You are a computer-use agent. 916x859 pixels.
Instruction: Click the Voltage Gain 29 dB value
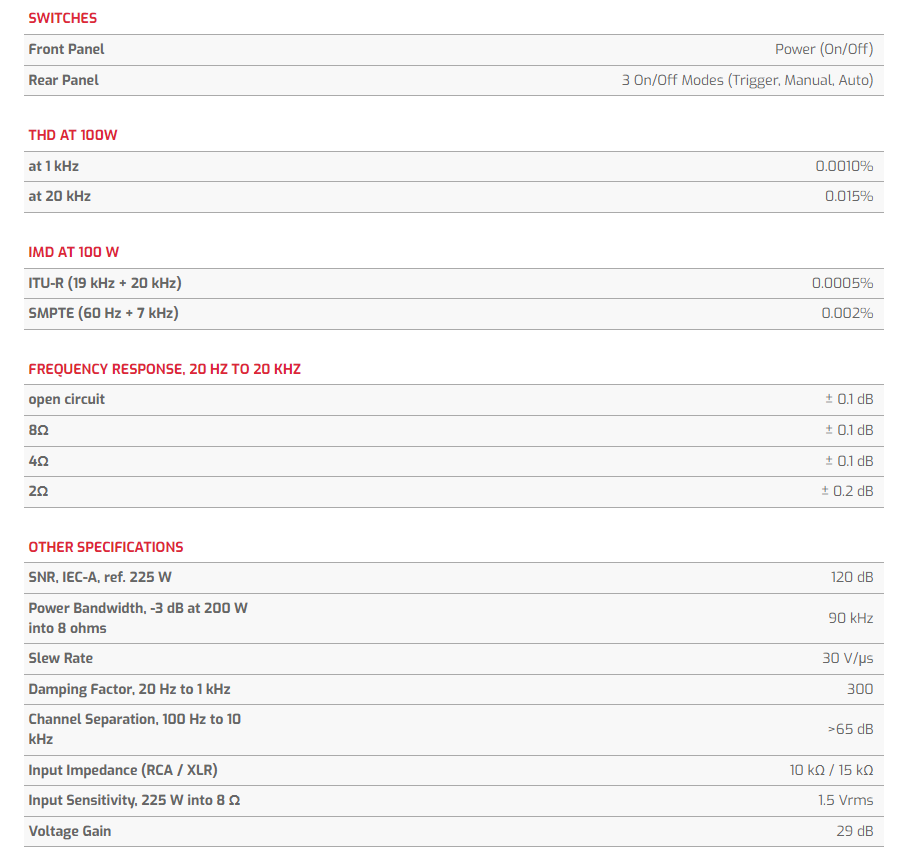point(854,831)
